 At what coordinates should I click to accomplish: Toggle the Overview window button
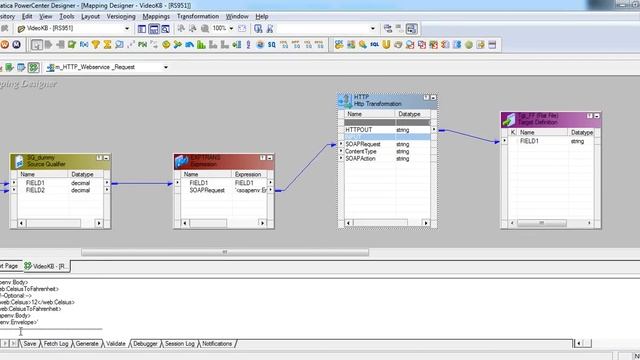pyautogui.click(x=165, y=29)
